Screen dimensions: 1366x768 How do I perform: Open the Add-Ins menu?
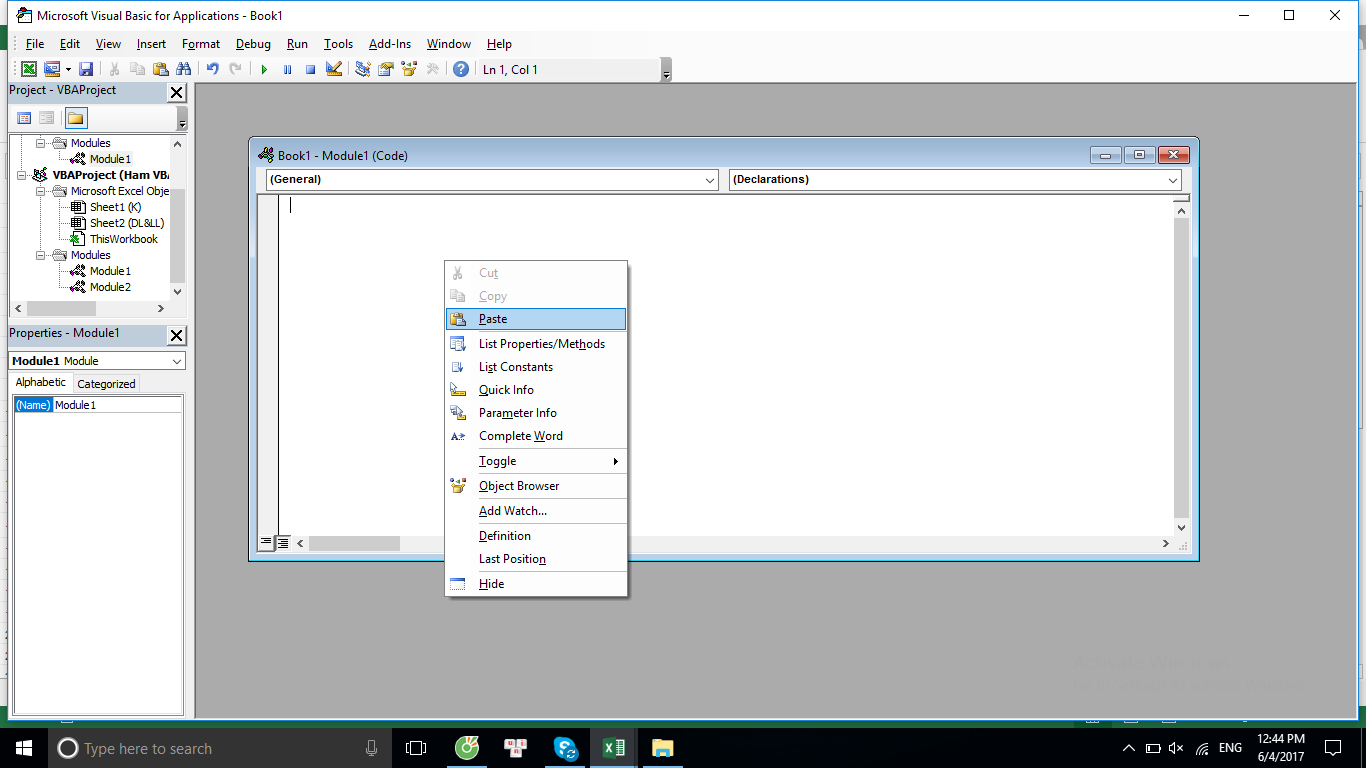(x=390, y=44)
